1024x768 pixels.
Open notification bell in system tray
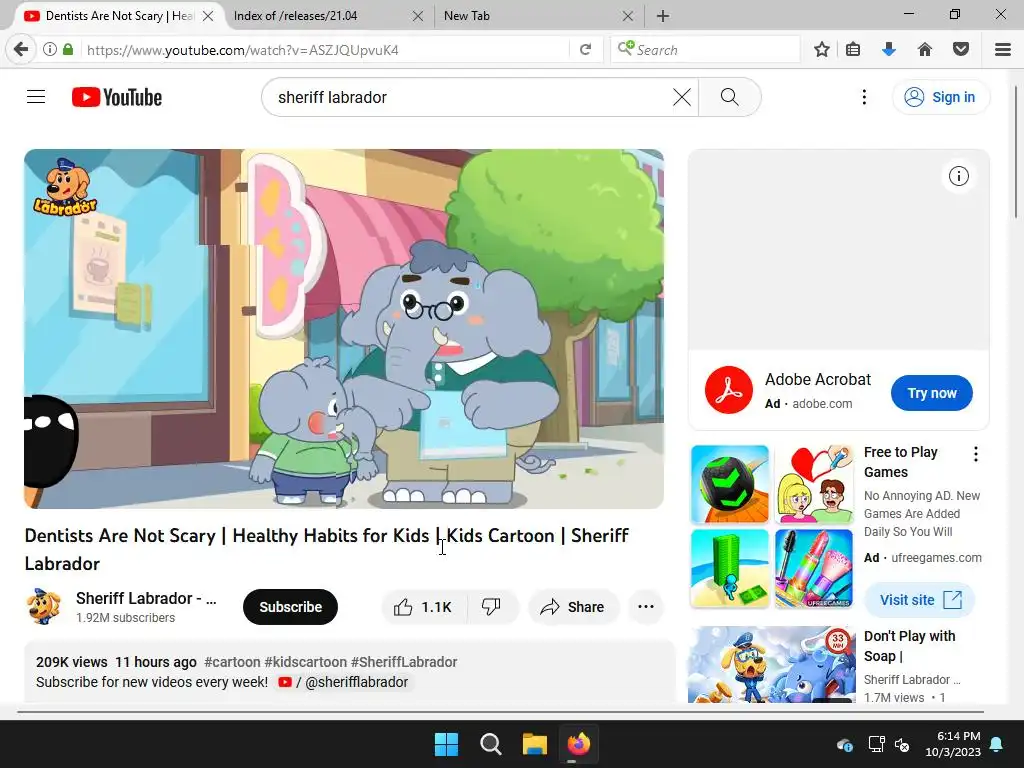pos(997,744)
